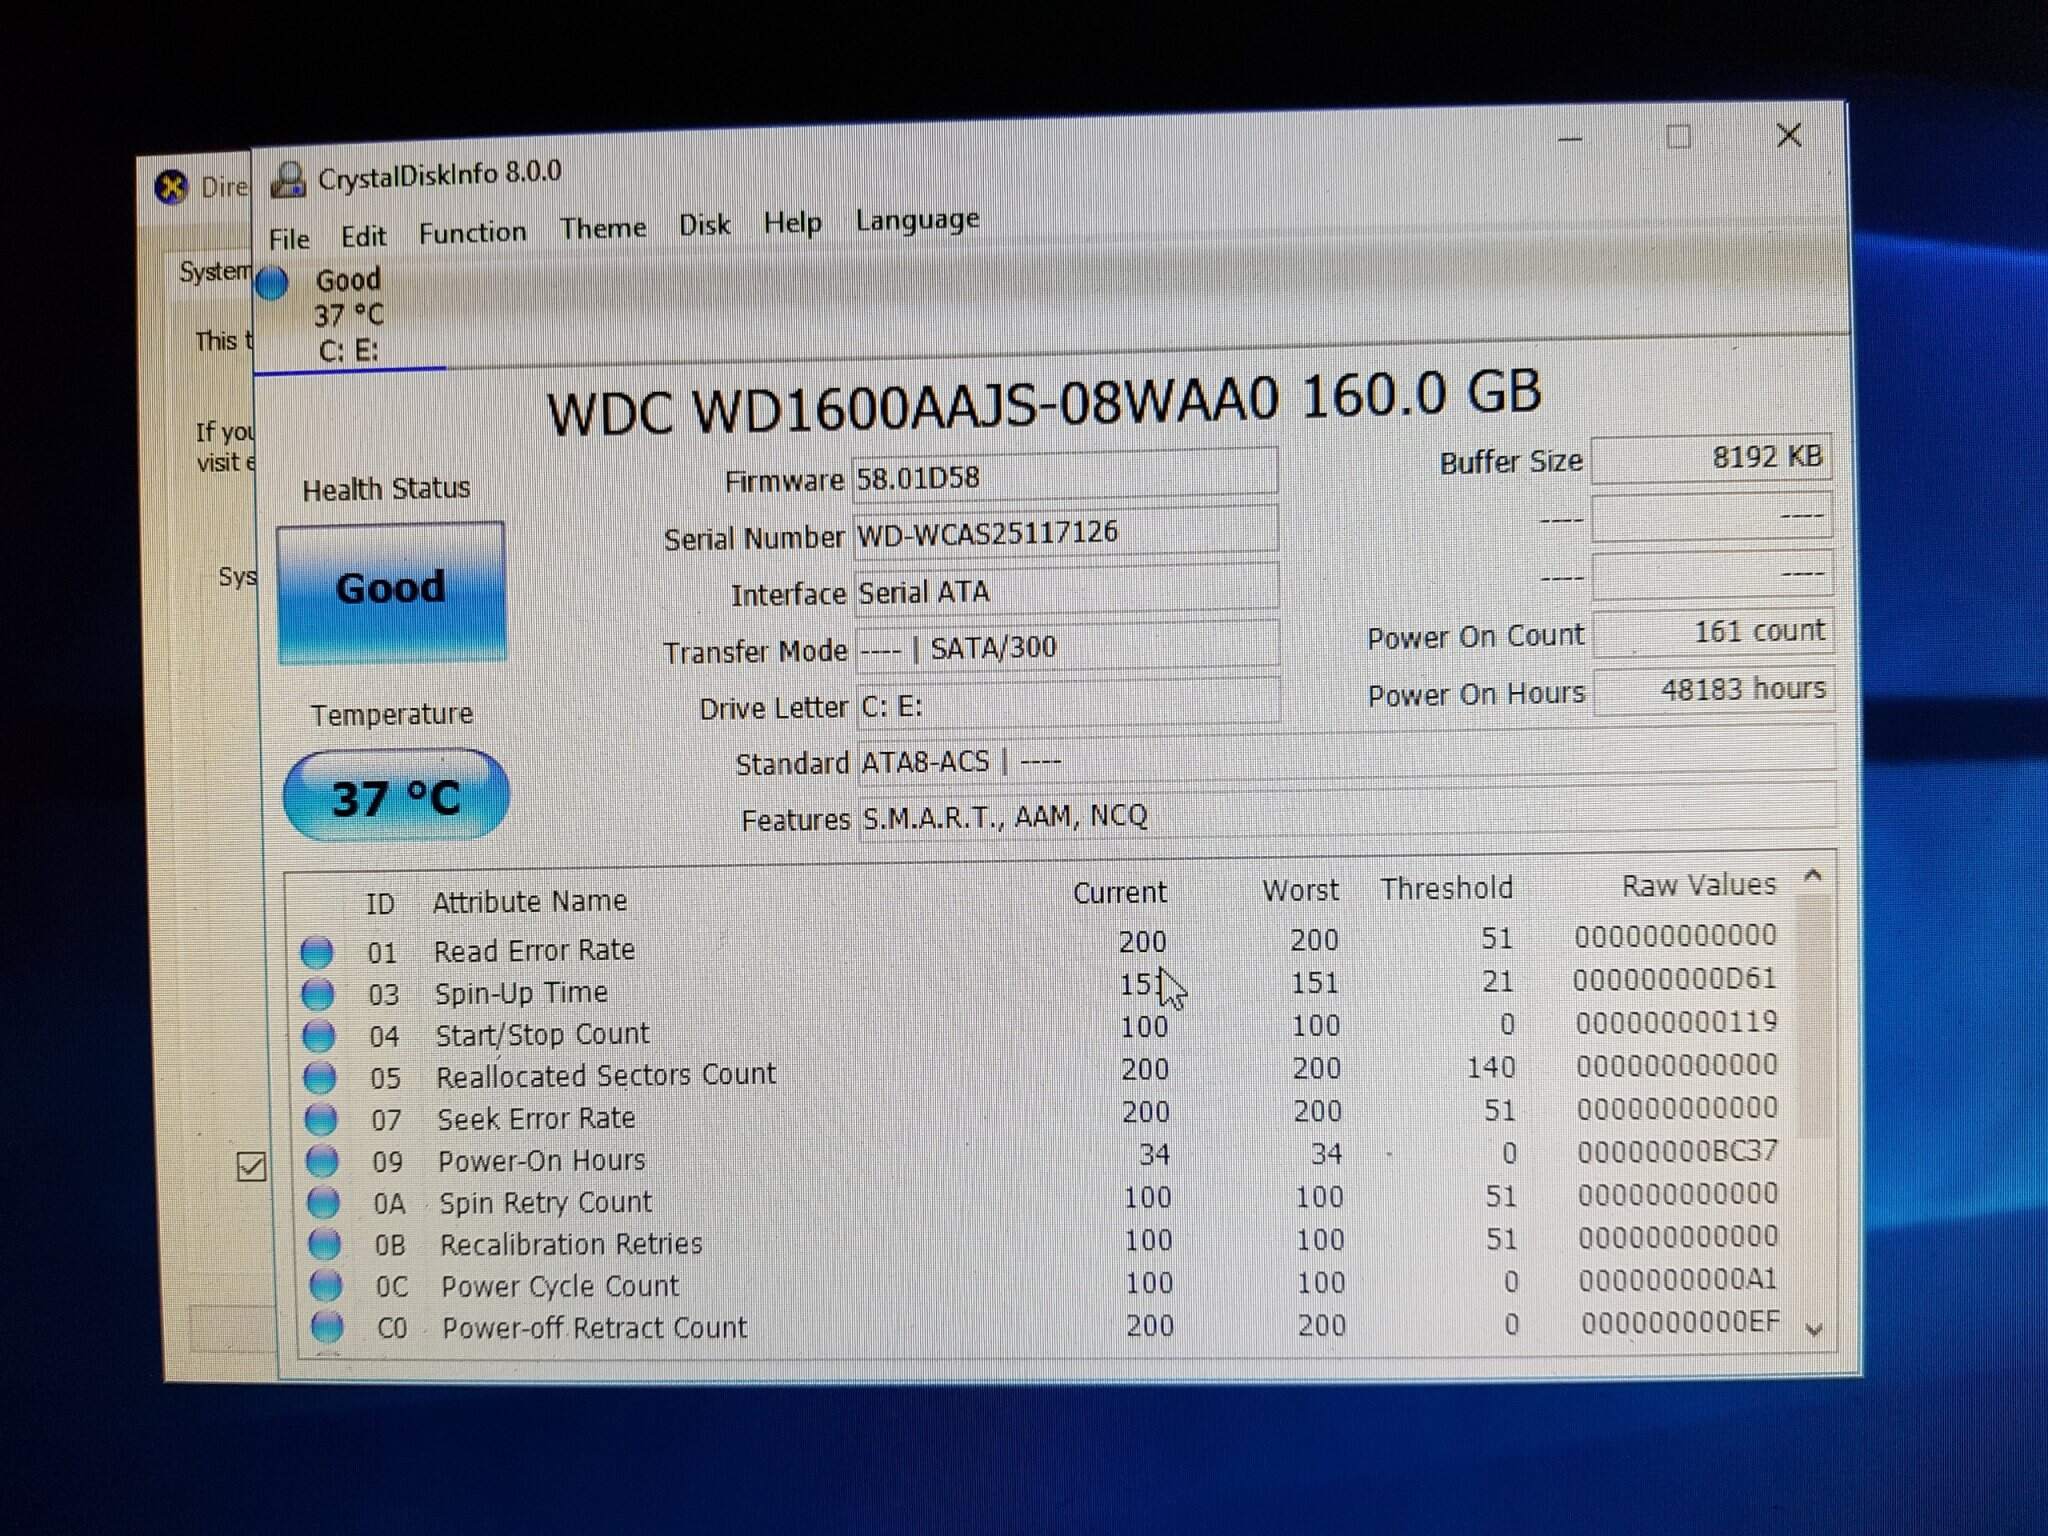
Task: Click raw value 00000000BC37
Action: [1678, 1152]
